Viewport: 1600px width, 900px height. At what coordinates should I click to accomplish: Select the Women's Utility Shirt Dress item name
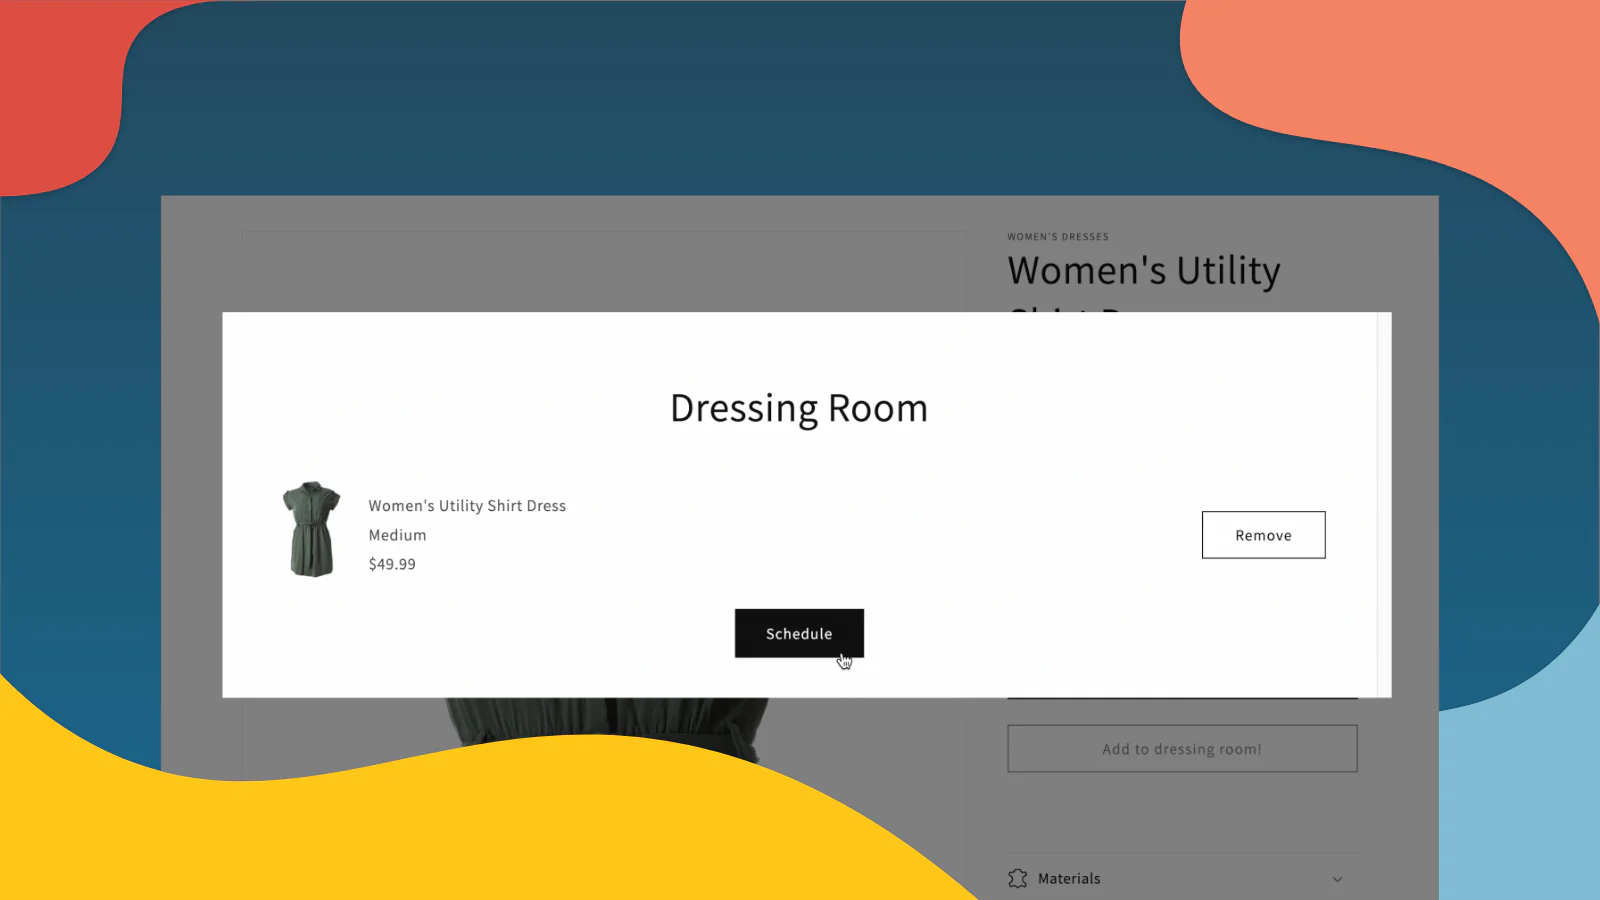pos(467,506)
